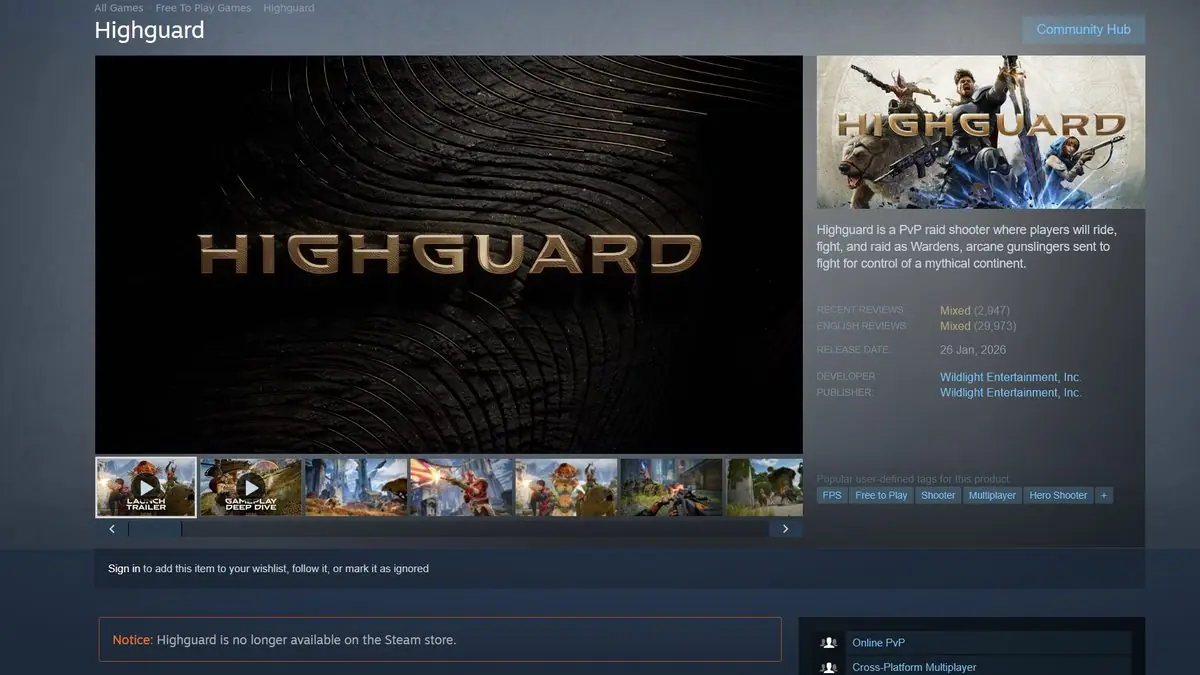Viewport: 1200px width, 675px height.
Task: Click the Online PvP feature row
Action: pyautogui.click(x=878, y=643)
